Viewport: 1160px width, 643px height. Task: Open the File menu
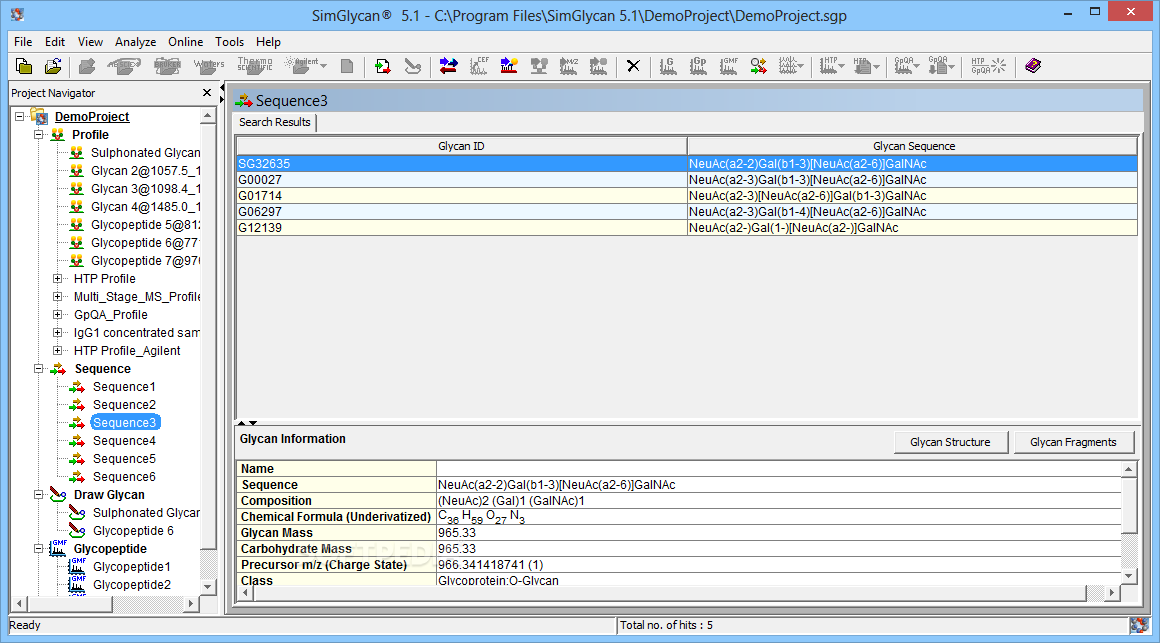pyautogui.click(x=23, y=42)
